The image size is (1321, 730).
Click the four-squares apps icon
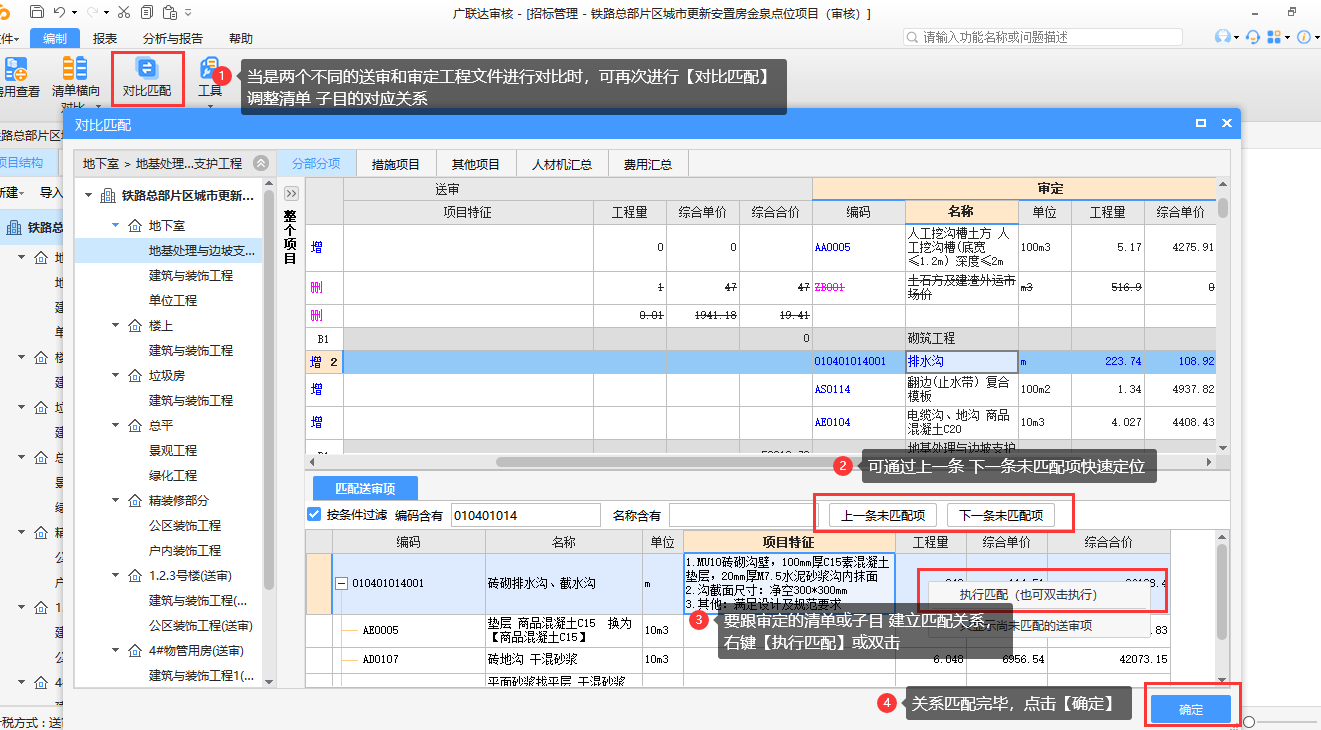coord(1274,37)
